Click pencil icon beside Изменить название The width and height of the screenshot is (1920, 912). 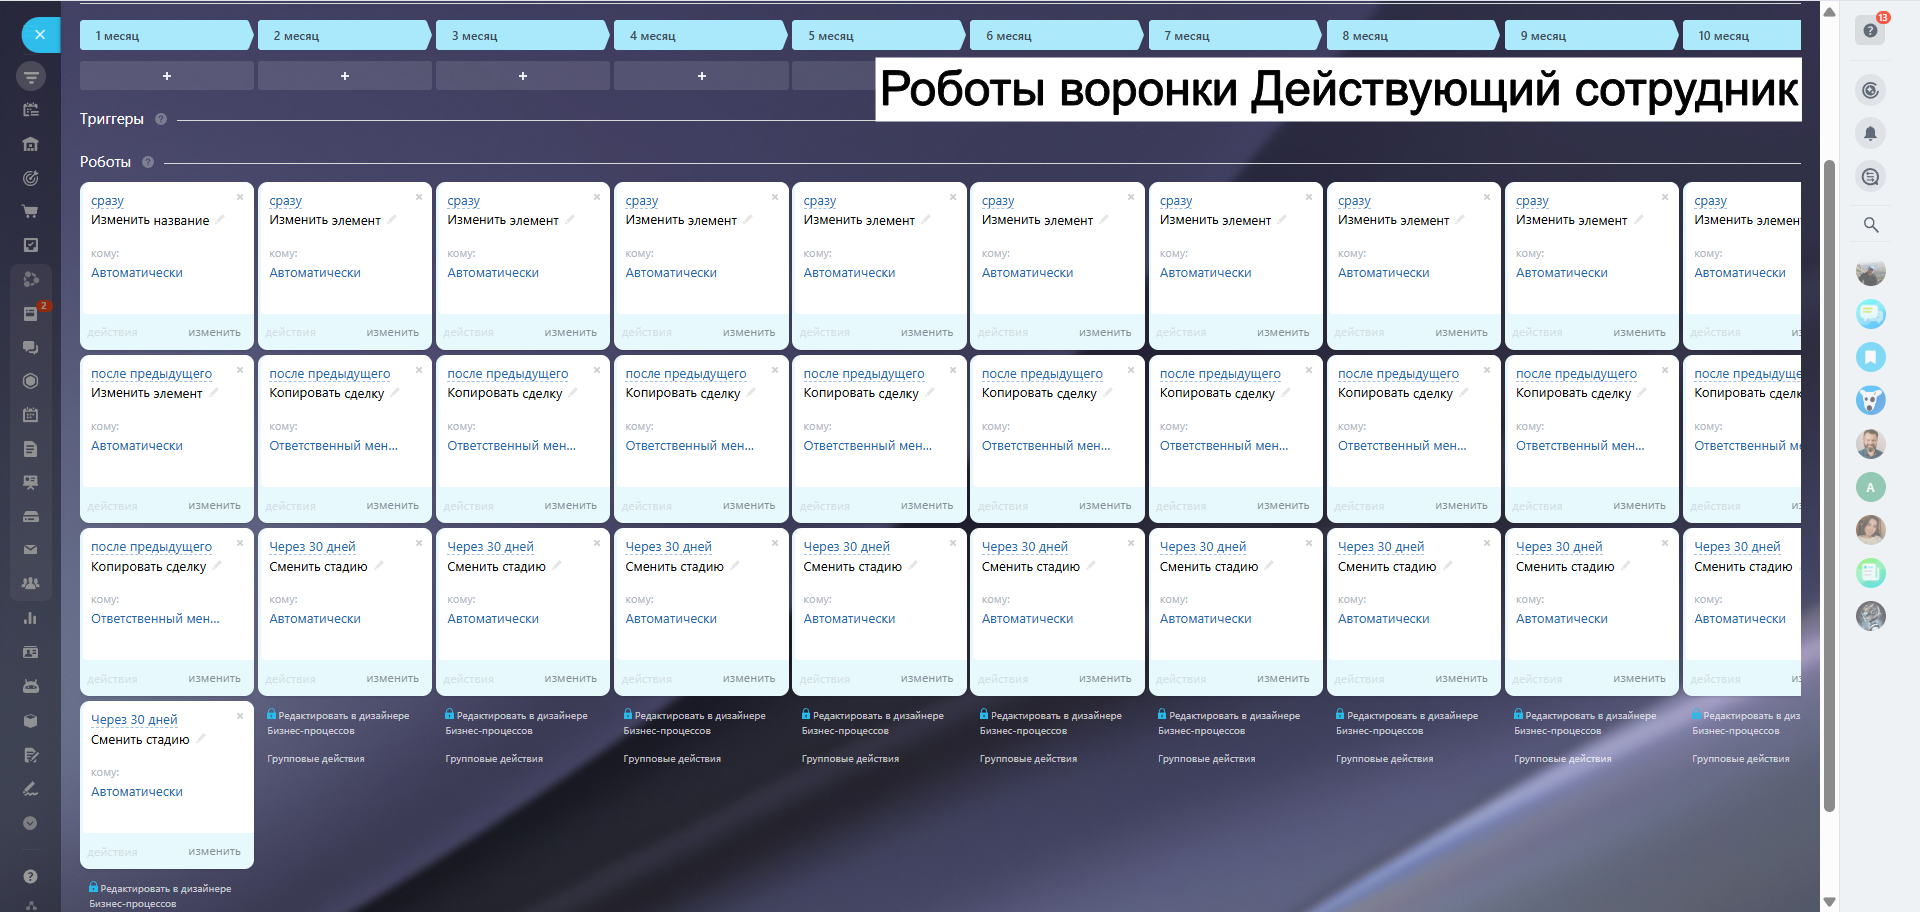coord(220,219)
